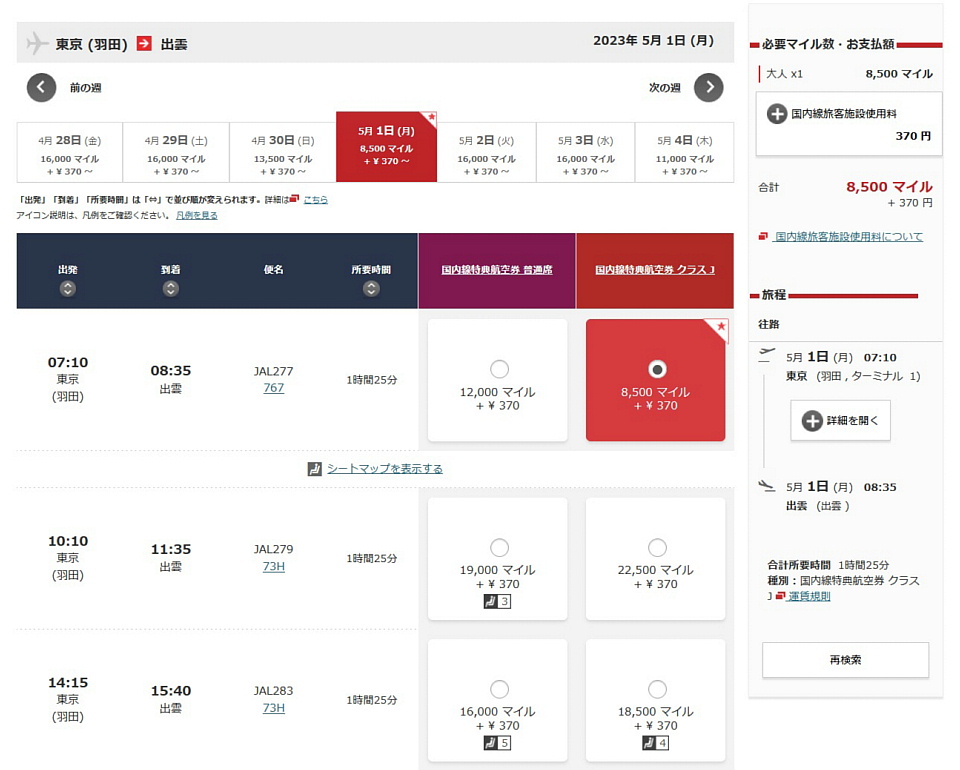Open the 運賃規則 fare rules link
This screenshot has height=770, width=960.
pyautogui.click(x=808, y=596)
